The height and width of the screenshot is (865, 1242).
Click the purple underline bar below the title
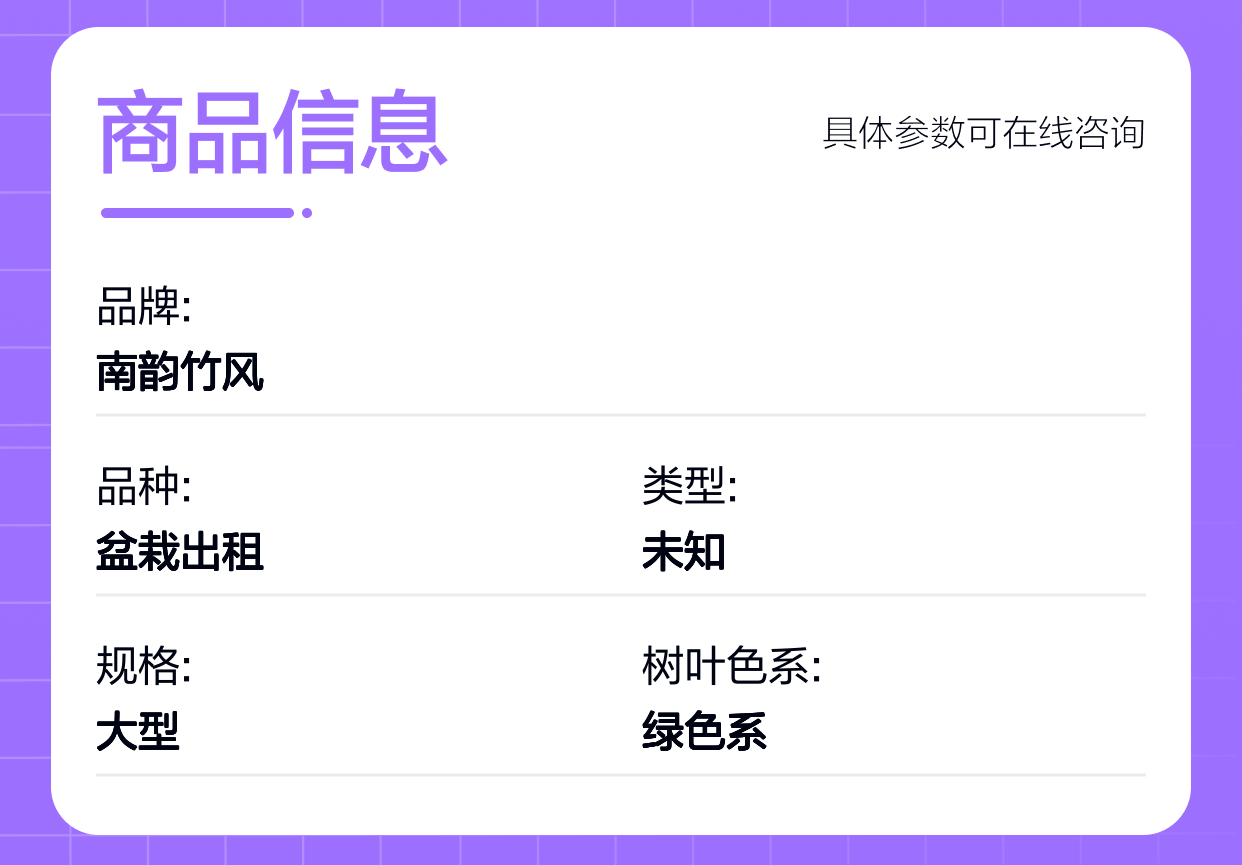click(x=197, y=212)
